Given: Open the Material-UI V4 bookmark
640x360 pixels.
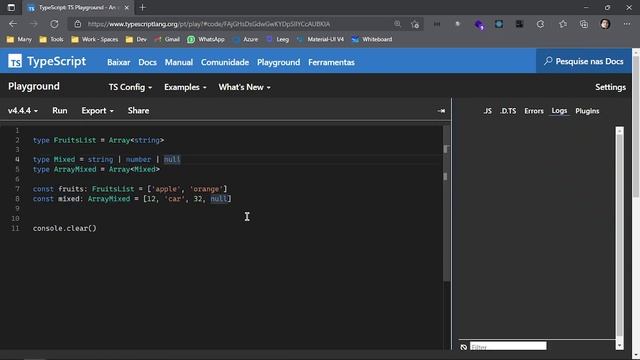Looking at the screenshot, I should pyautogui.click(x=320, y=39).
